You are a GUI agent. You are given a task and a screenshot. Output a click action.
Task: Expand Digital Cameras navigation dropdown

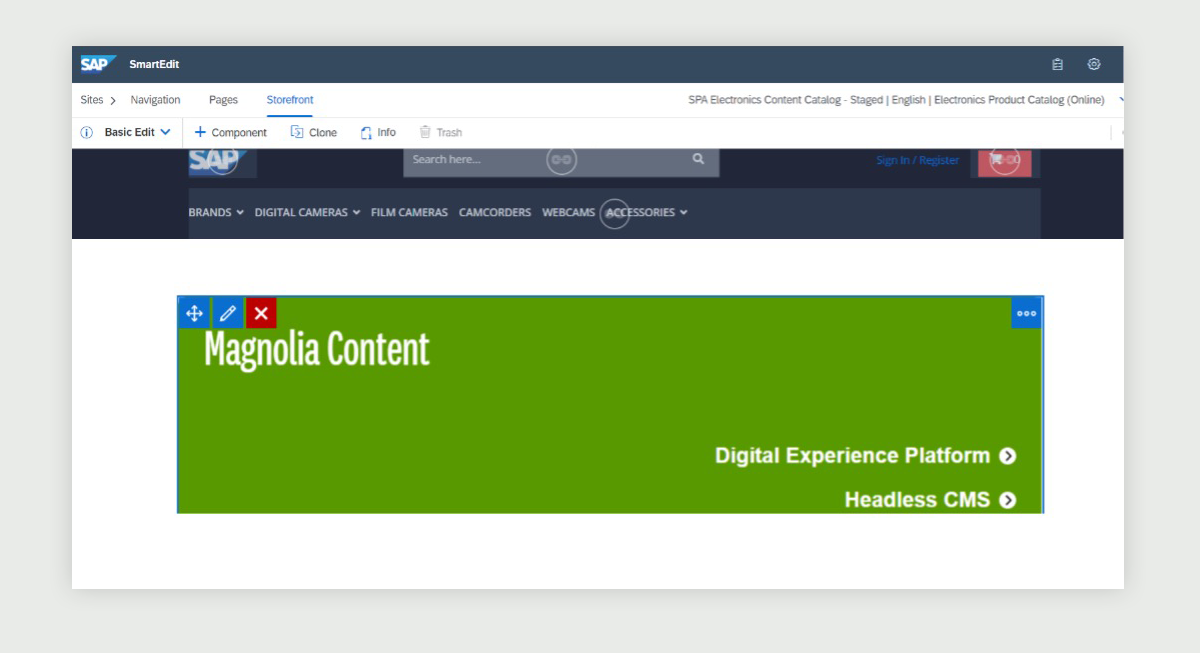[307, 213]
